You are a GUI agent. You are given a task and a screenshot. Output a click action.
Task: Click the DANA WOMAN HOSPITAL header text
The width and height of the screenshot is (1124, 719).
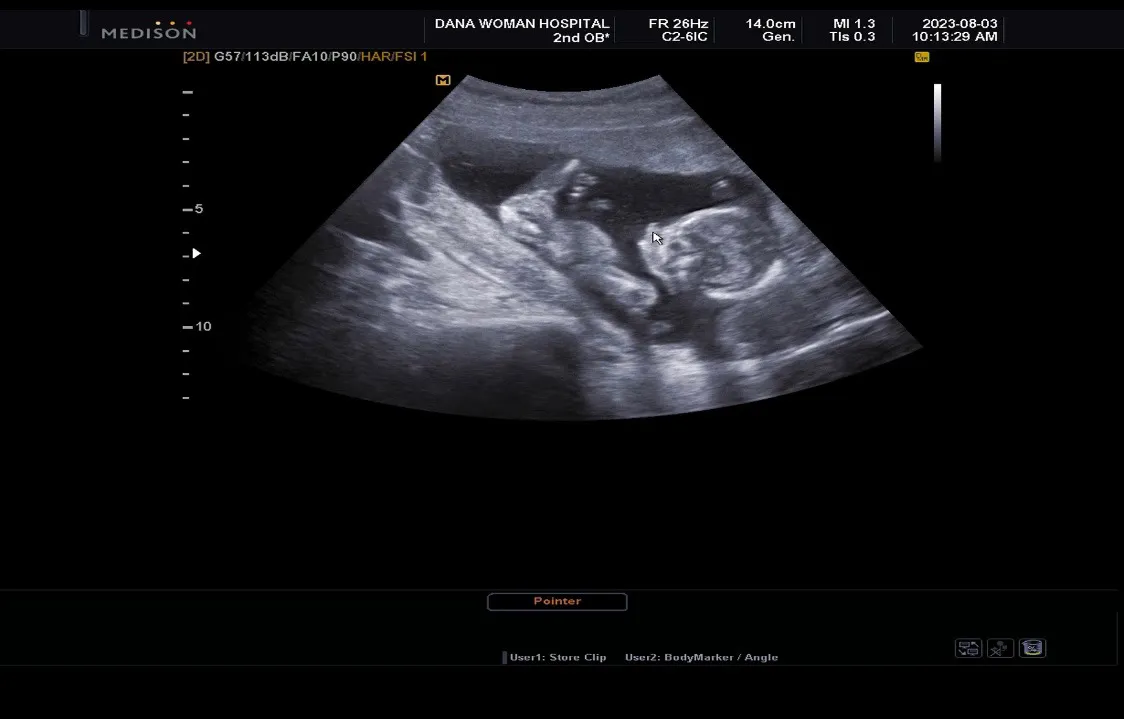click(x=522, y=24)
